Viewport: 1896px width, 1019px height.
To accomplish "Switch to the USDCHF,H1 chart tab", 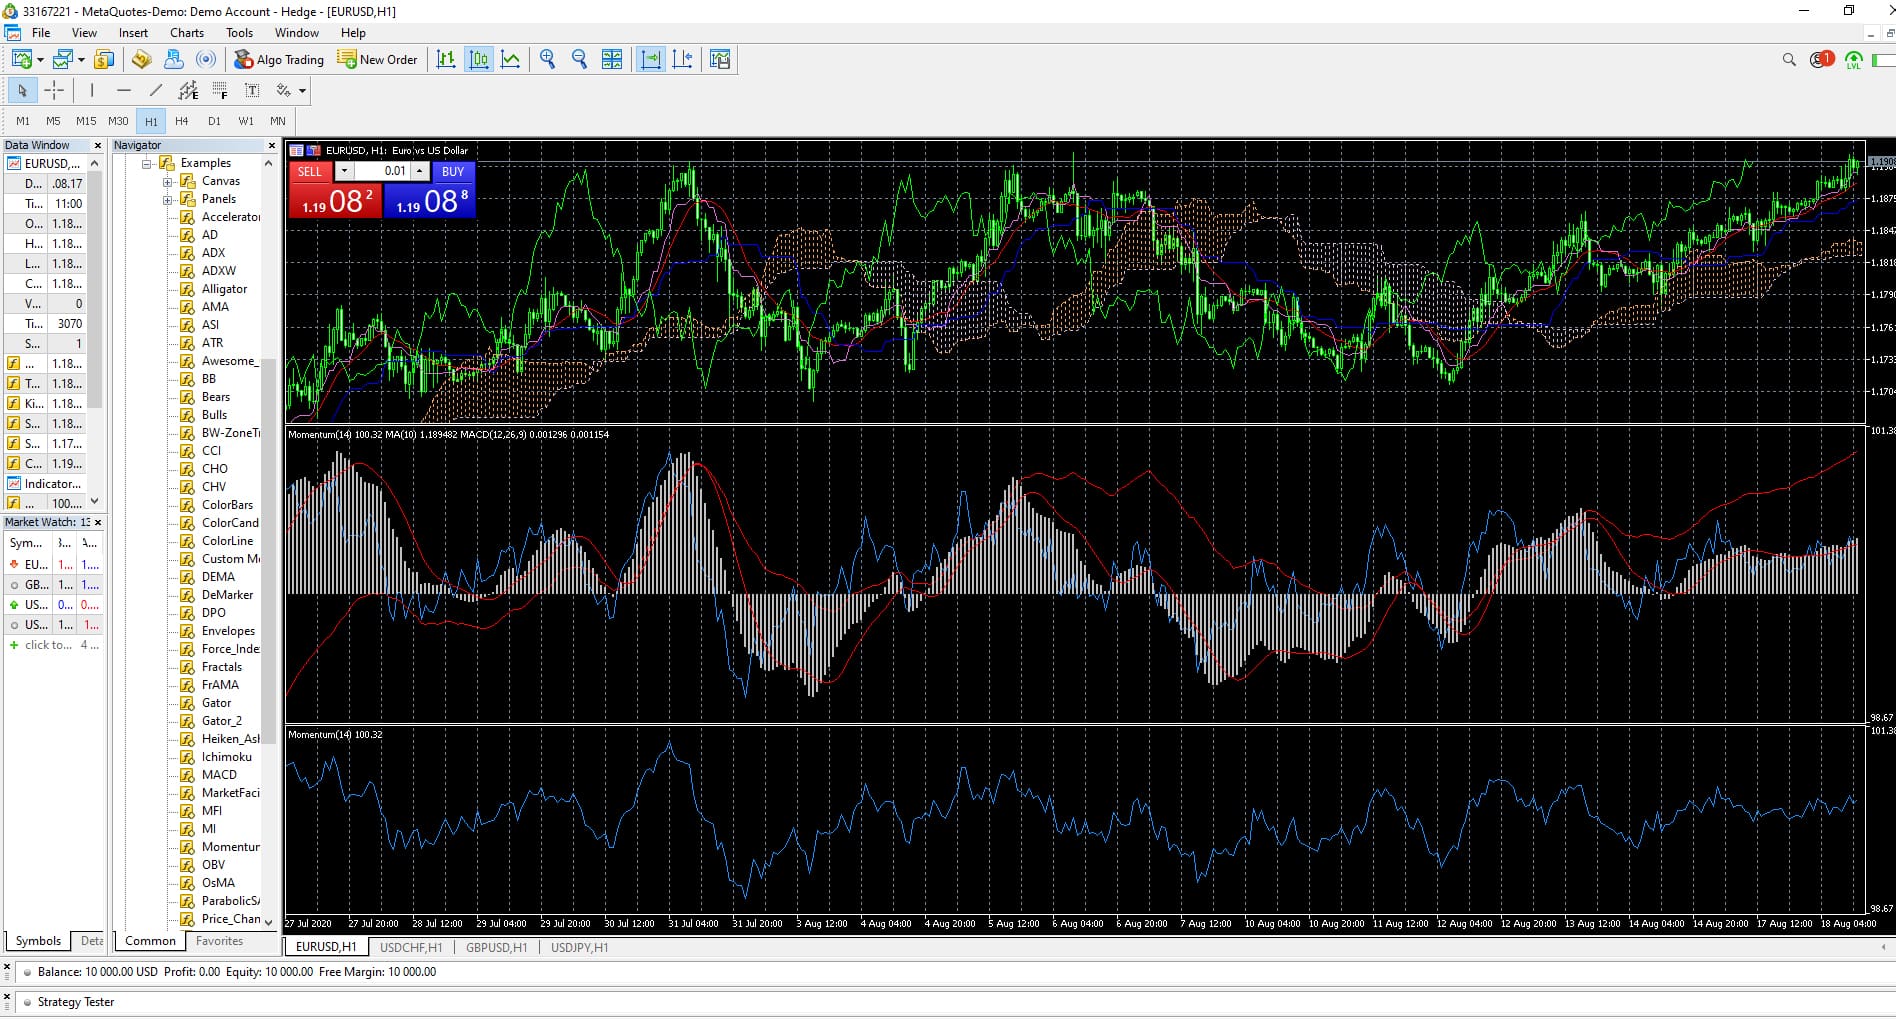I will [410, 947].
